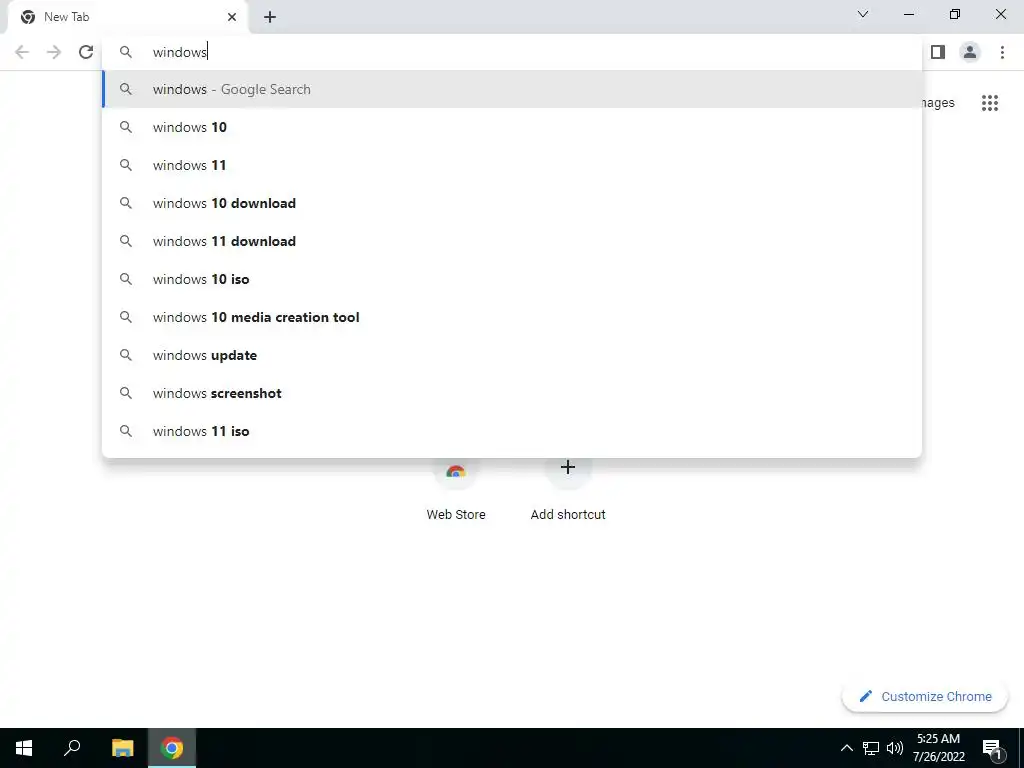The width and height of the screenshot is (1024, 768).
Task: Open the partially visible Images link
Action: pos(938,103)
